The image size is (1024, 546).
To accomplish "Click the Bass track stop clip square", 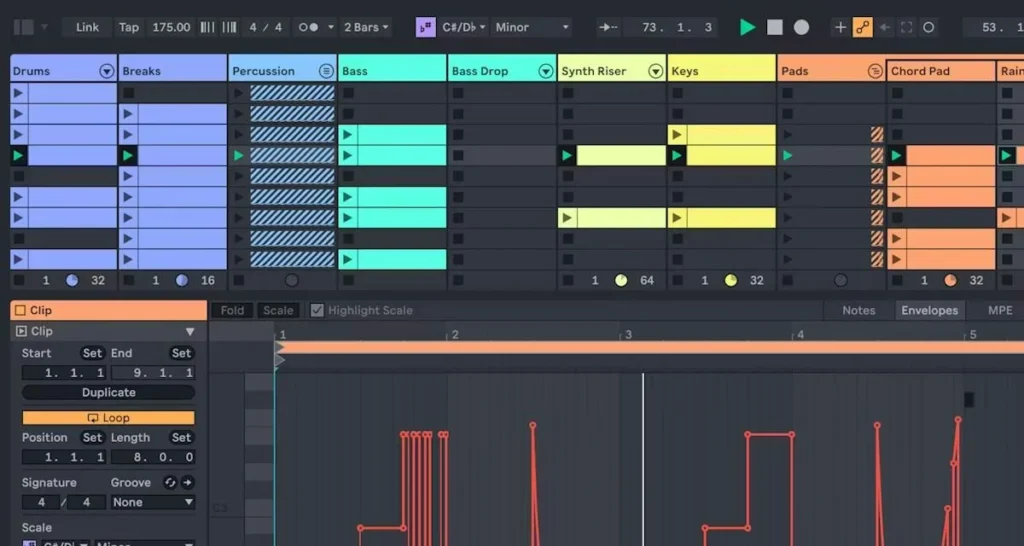I will click(x=348, y=280).
